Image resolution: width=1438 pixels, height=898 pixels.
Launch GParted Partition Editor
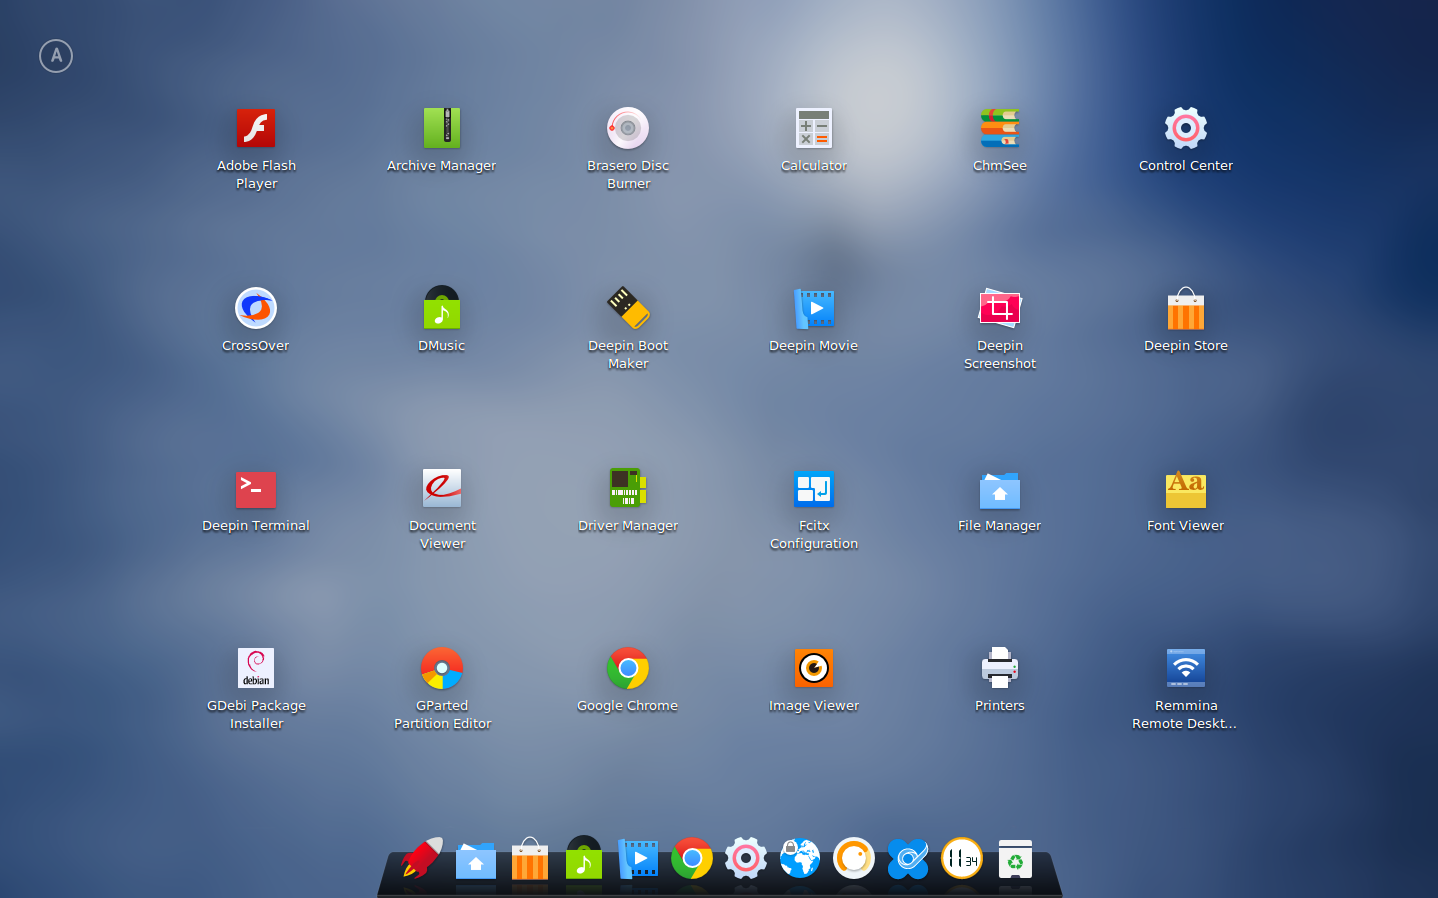(442, 669)
